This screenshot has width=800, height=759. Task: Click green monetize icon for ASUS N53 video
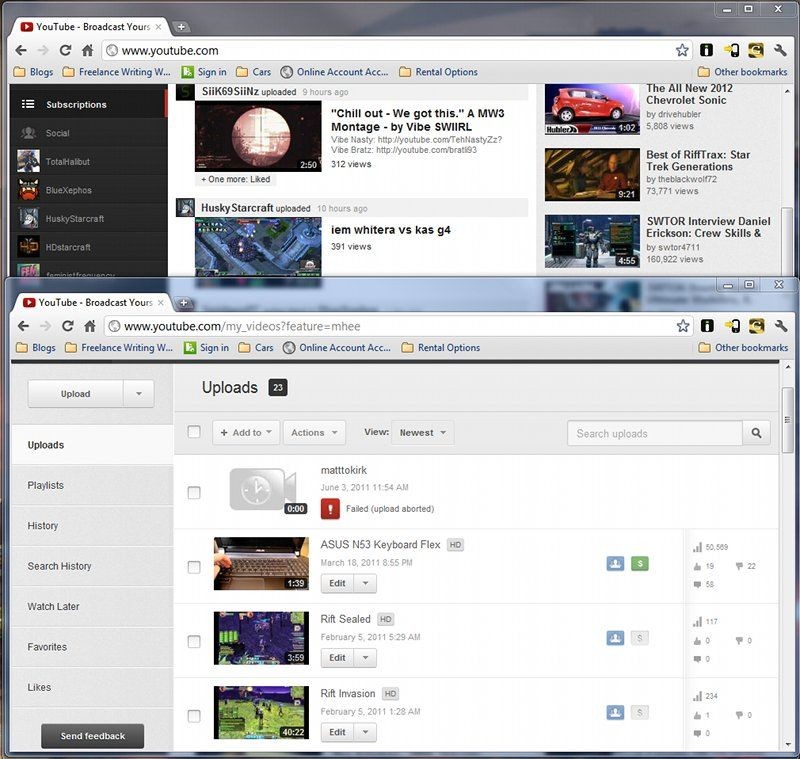[640, 564]
